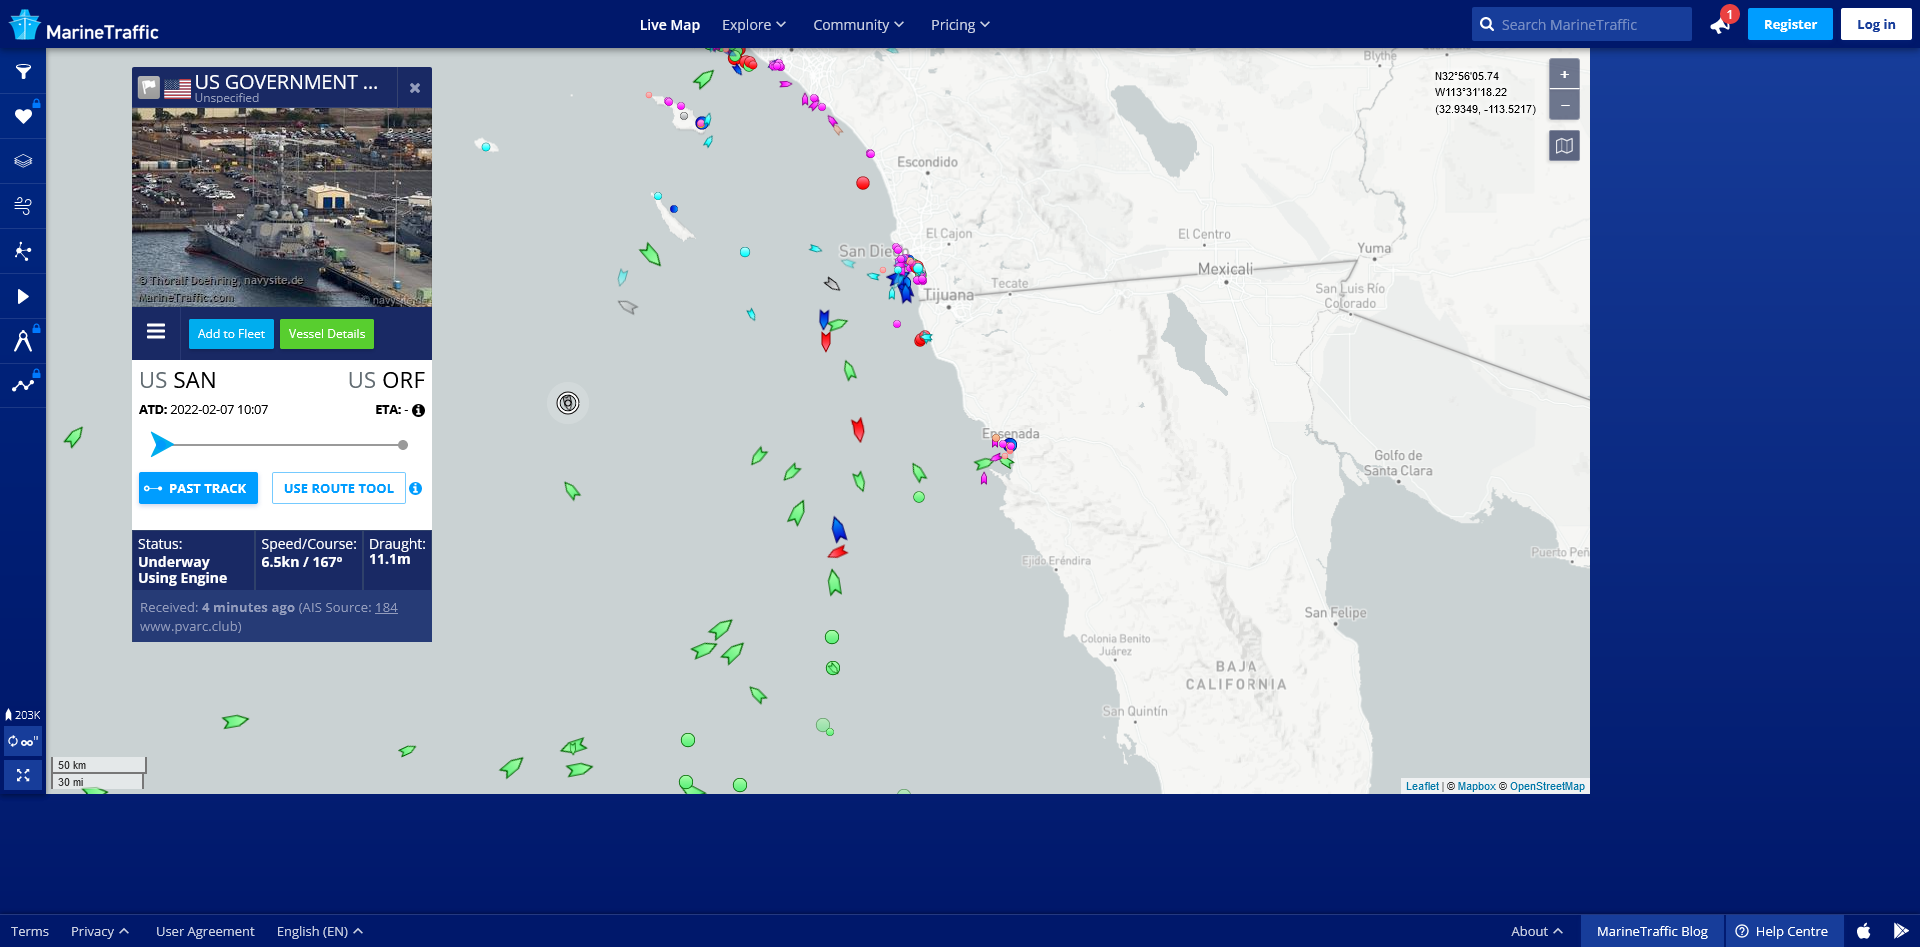
Task: Open the map layers icon
Action: click(x=23, y=161)
